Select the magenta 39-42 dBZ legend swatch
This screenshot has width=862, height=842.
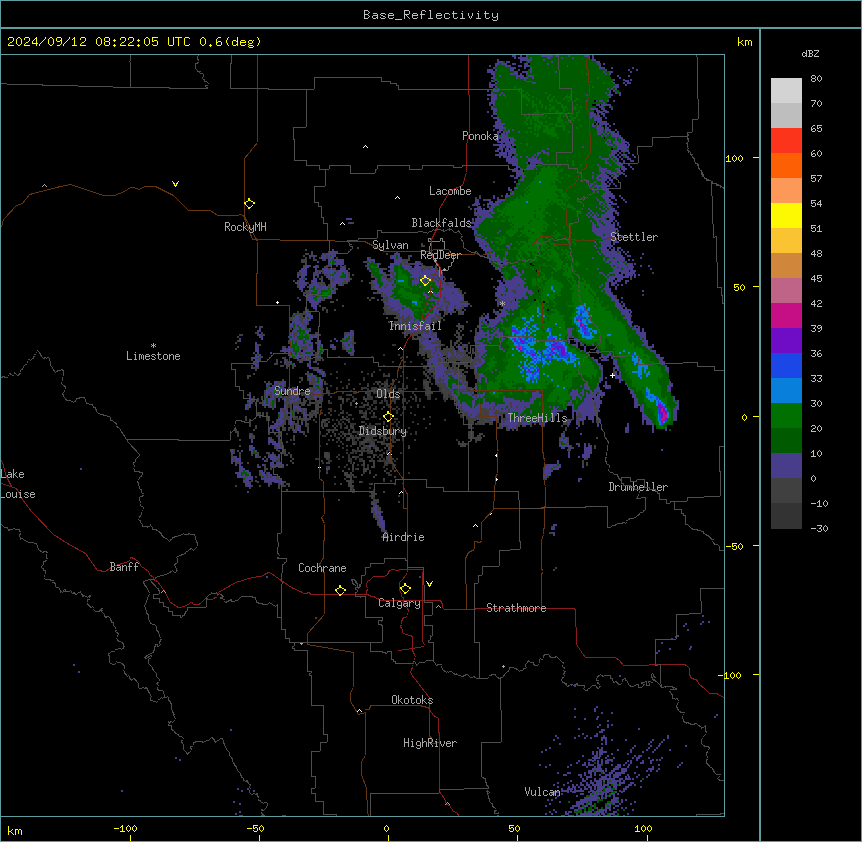786,315
